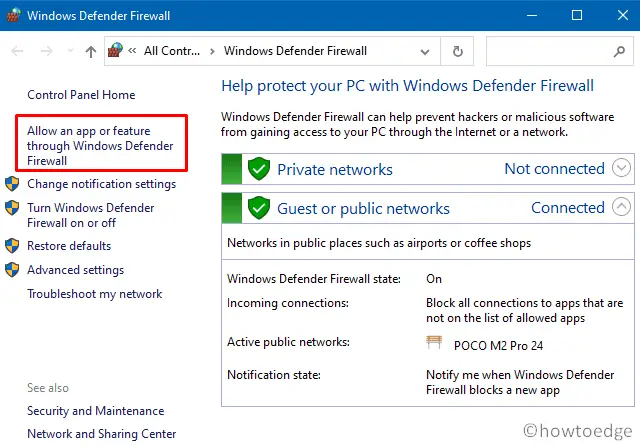Collapse the Guest or public networks section
The height and width of the screenshot is (447, 640).
click(x=621, y=207)
